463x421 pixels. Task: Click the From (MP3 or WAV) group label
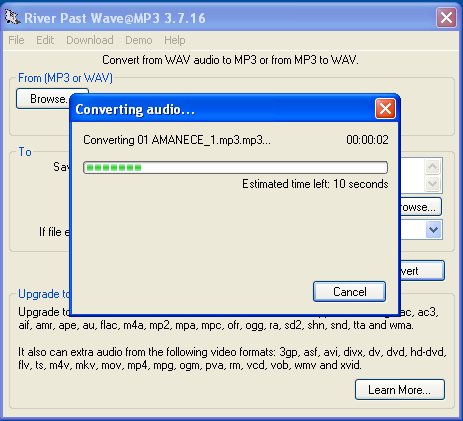(65, 78)
